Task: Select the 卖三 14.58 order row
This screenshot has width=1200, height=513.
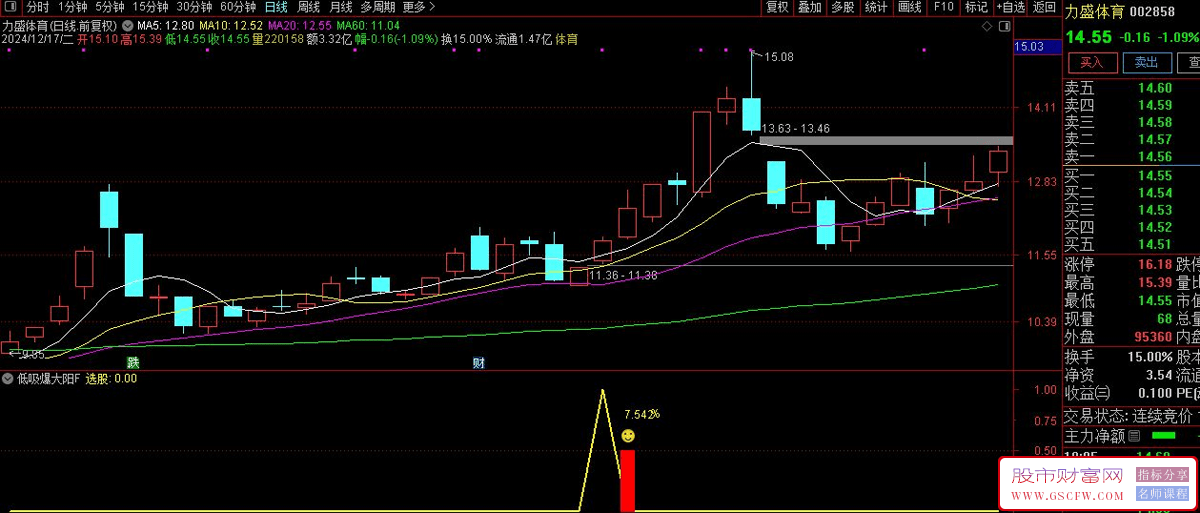Action: [1131, 122]
